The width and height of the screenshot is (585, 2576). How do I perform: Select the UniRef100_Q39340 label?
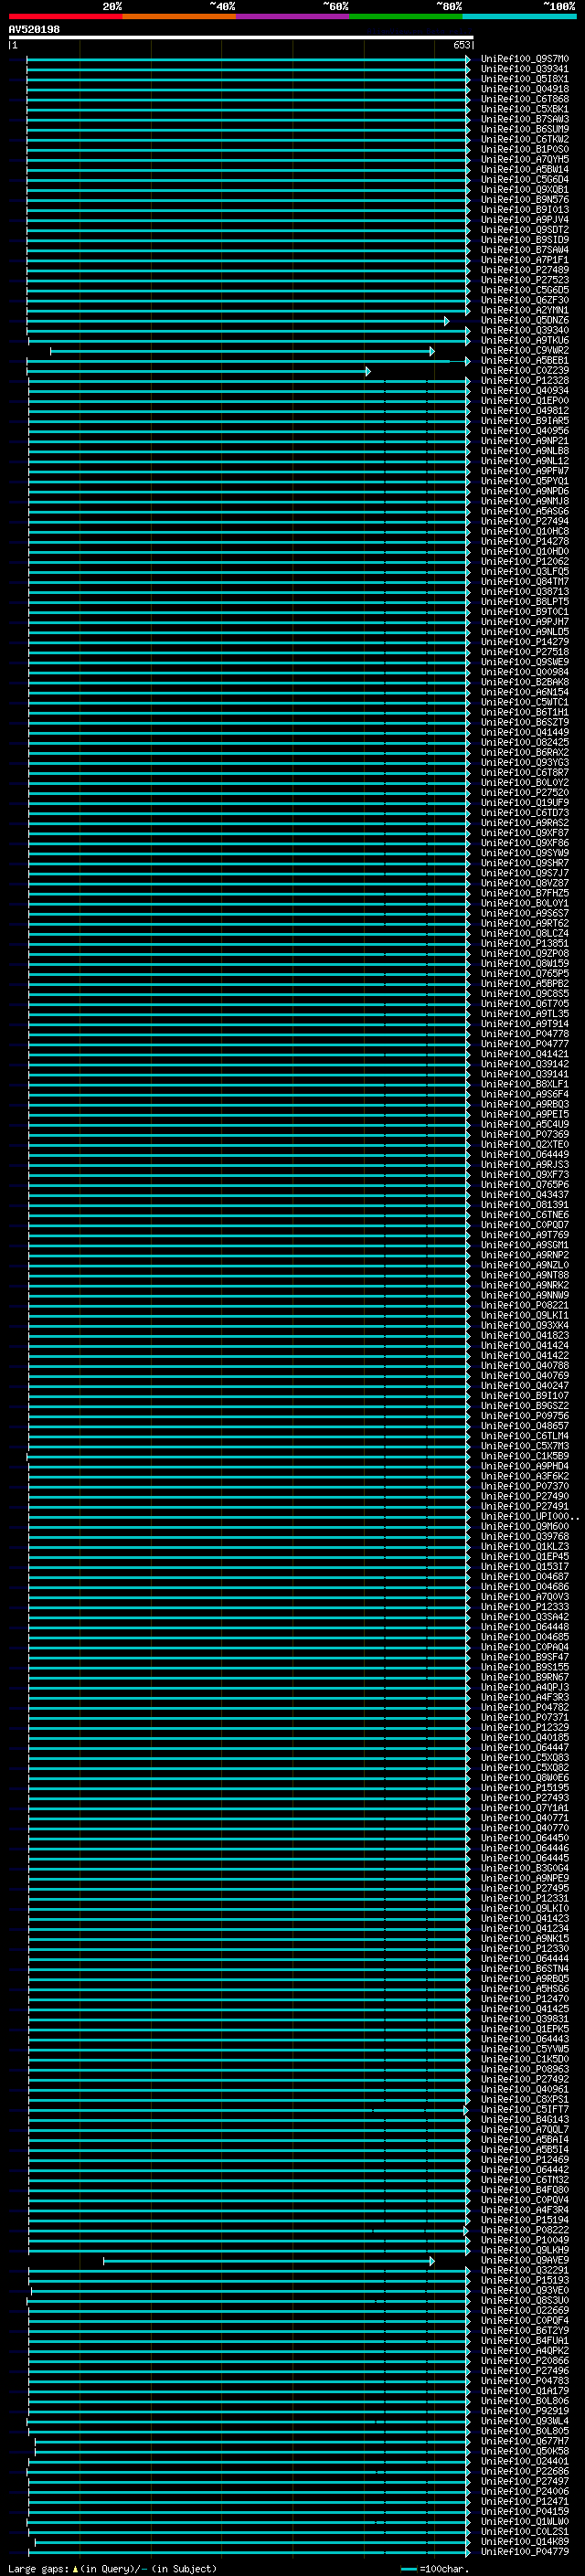525,330
